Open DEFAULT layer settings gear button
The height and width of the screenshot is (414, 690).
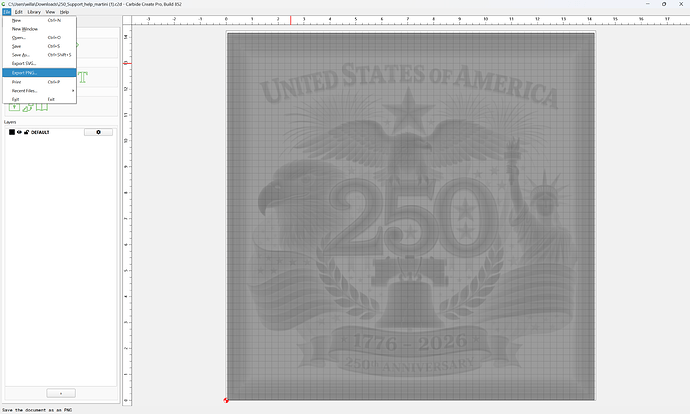pos(98,132)
